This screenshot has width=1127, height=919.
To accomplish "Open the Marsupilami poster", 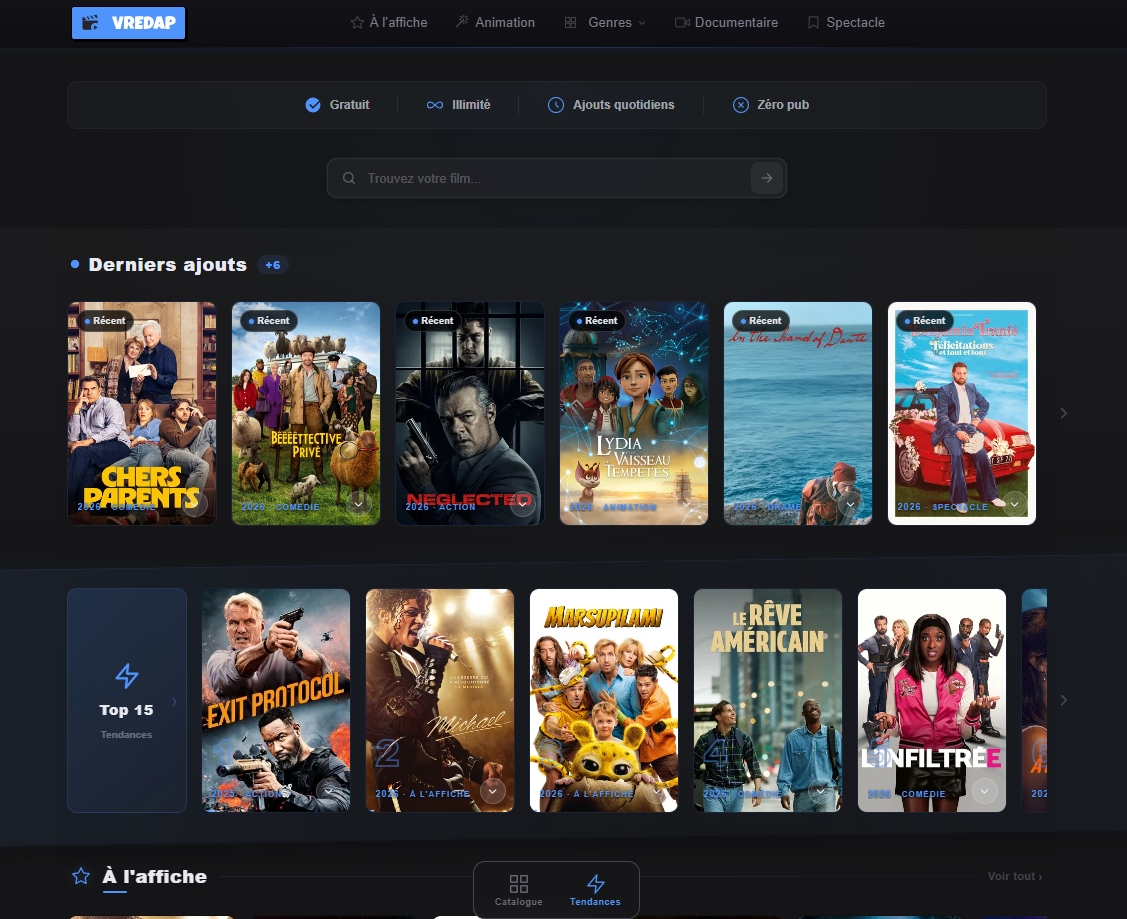I will point(604,701).
